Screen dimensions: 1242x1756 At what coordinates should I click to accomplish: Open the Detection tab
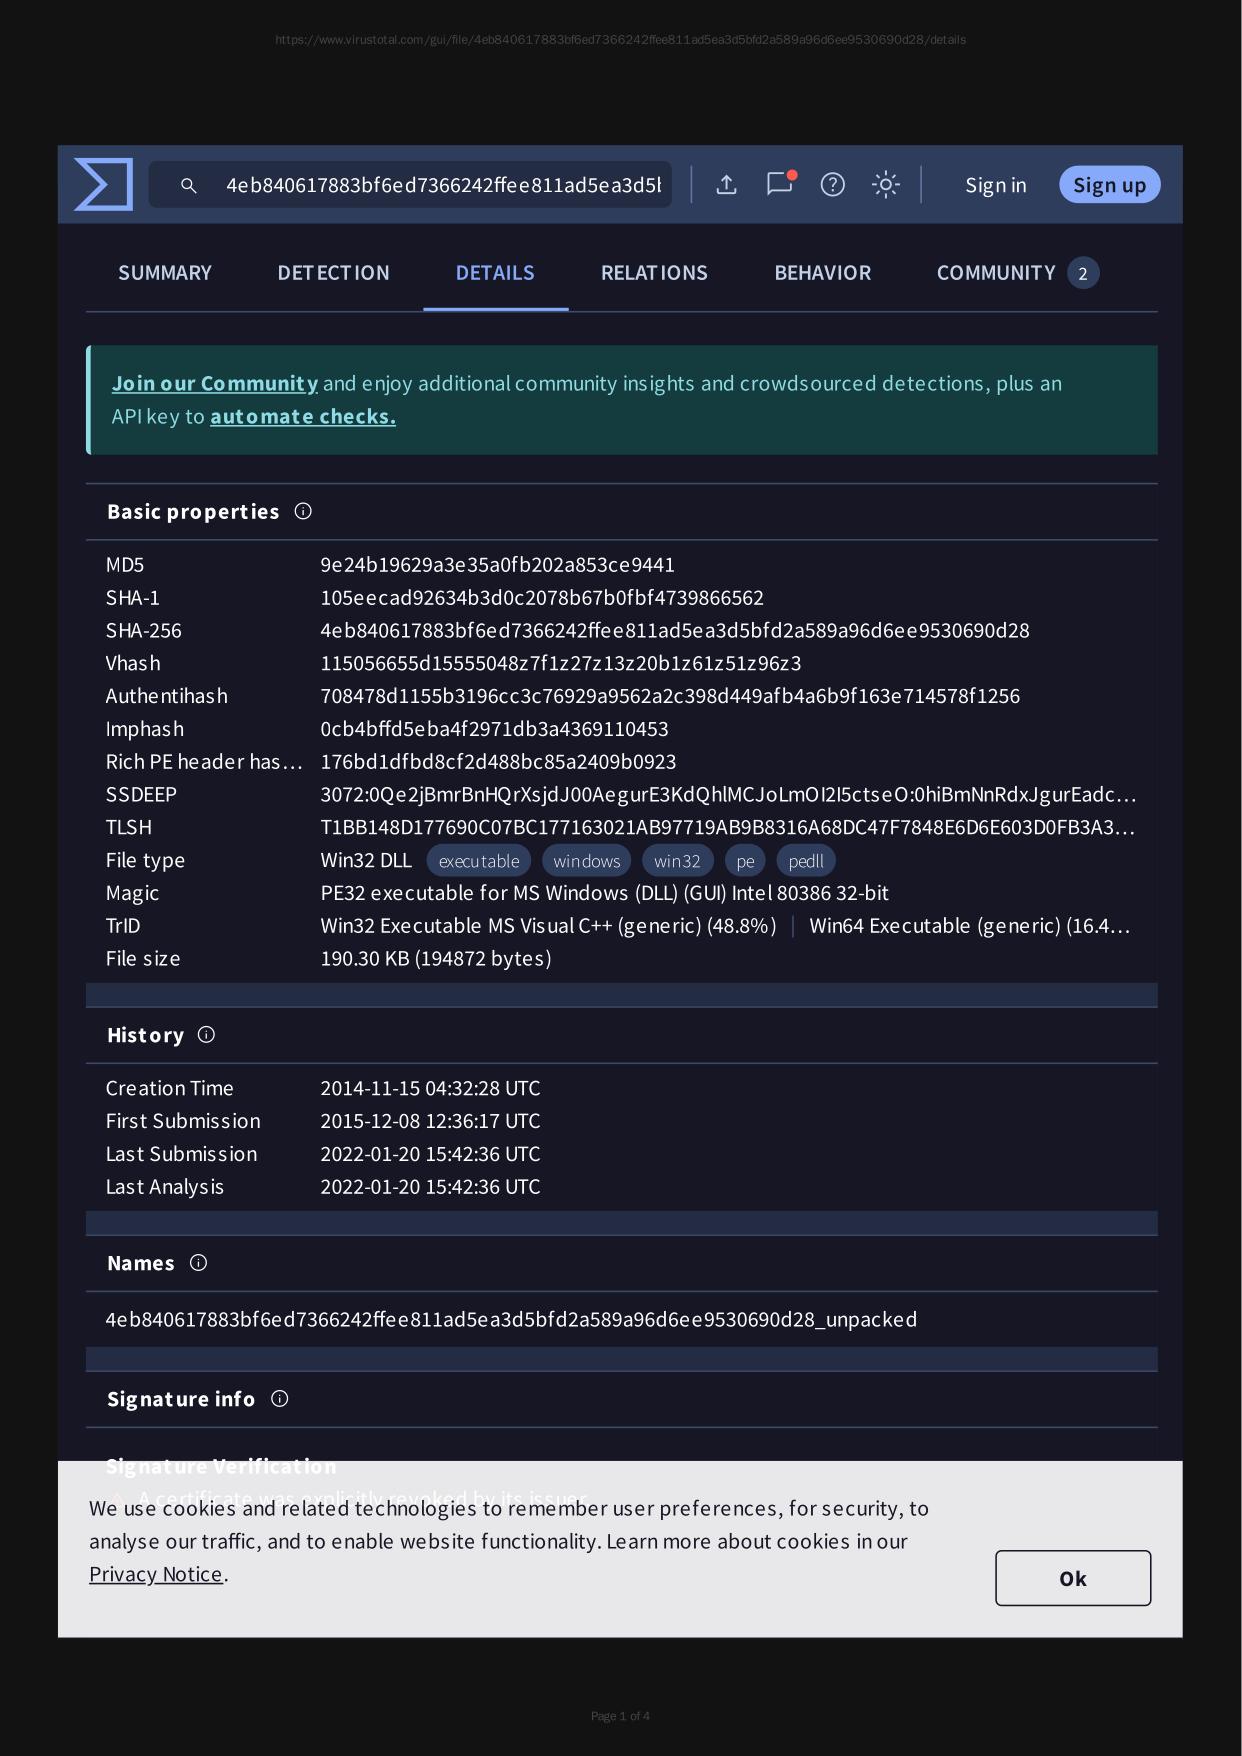333,273
